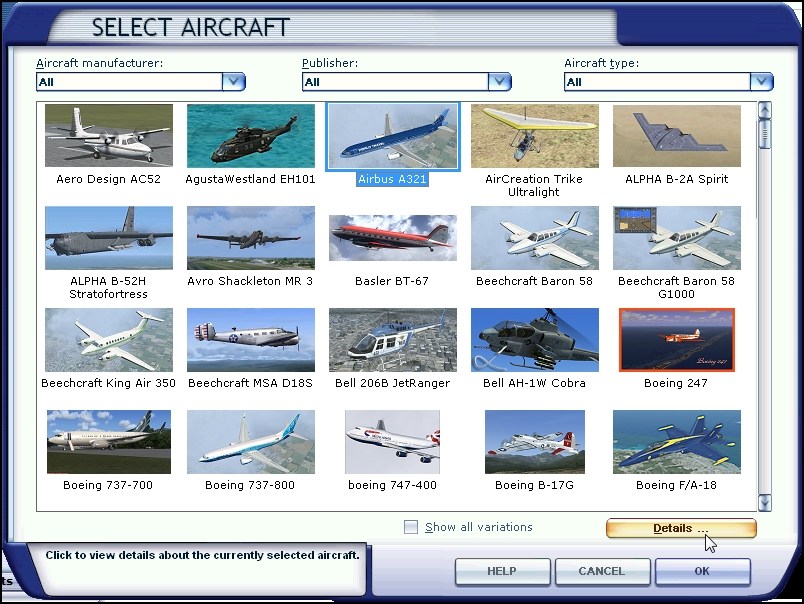Click the aircraft list scroll down arrow
The image size is (804, 604).
[x=764, y=503]
